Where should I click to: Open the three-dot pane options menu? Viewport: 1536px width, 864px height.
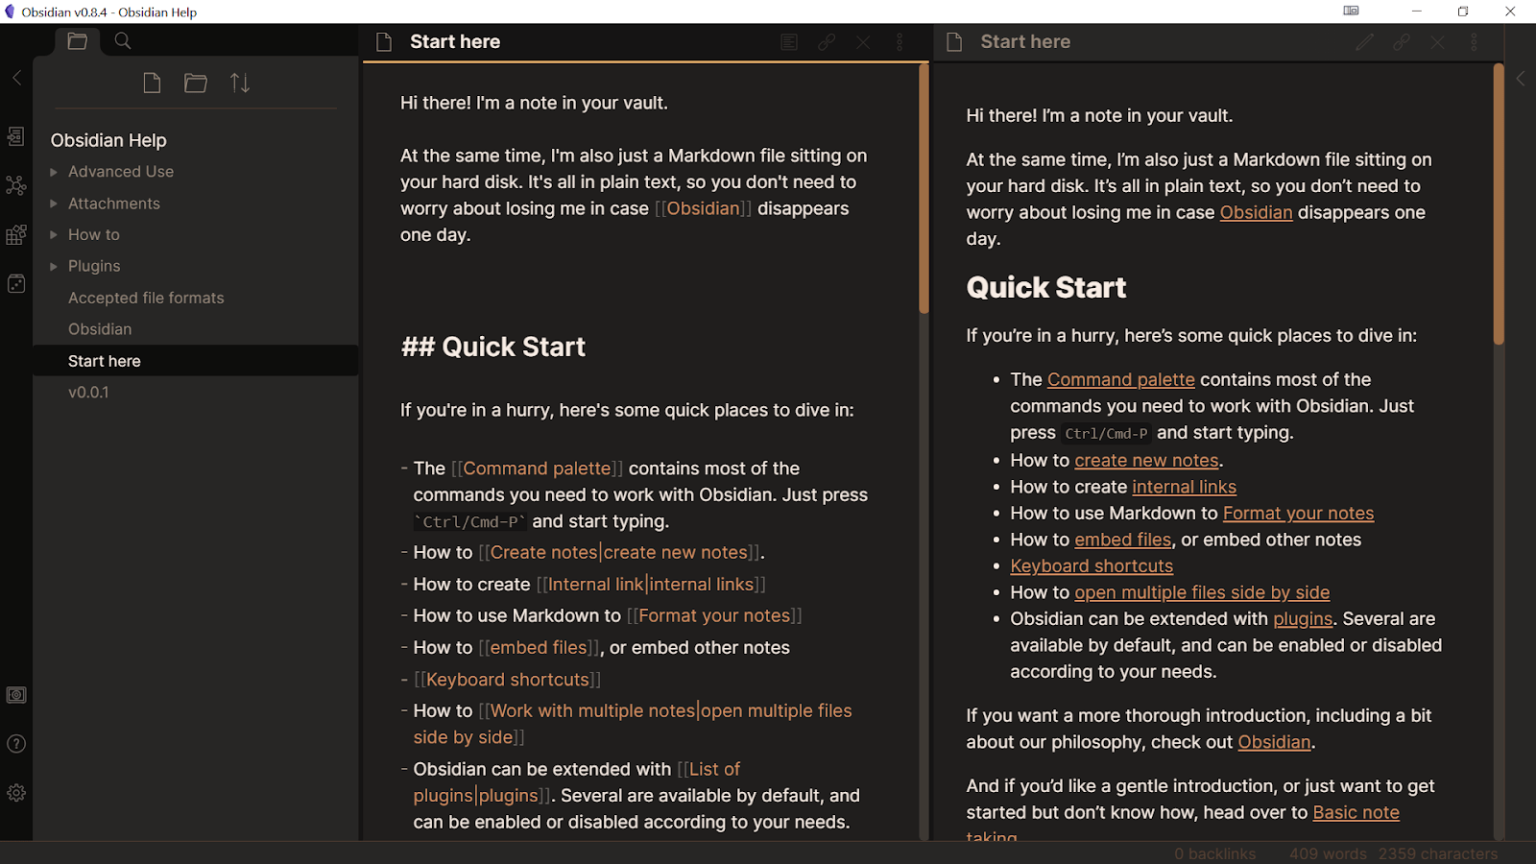[899, 42]
